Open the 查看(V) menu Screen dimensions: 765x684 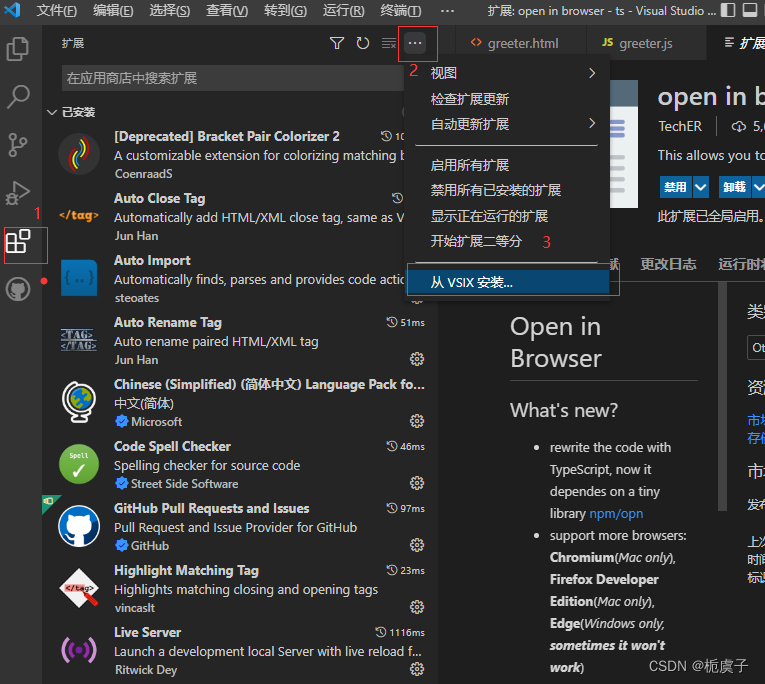(227, 11)
